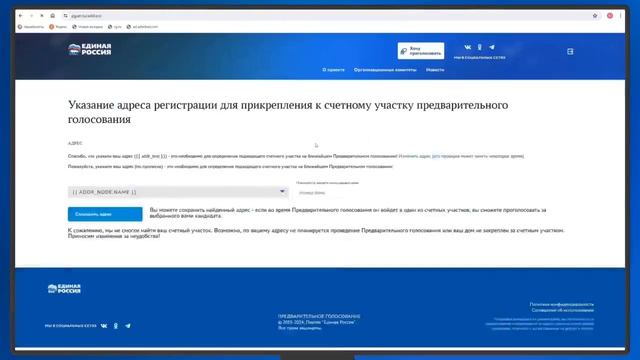Open the browser home page icon
The height and width of the screenshot is (360, 640).
point(53,16)
